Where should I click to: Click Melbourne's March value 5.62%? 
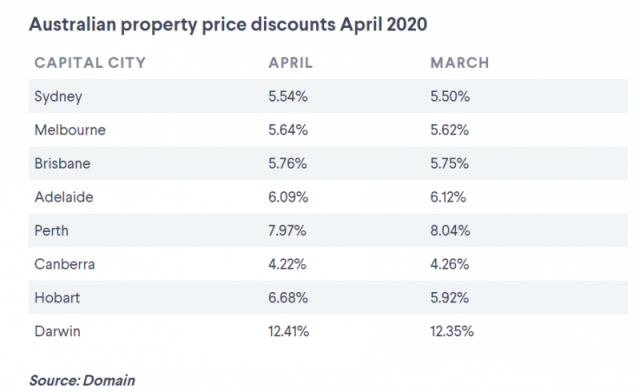[449, 130]
